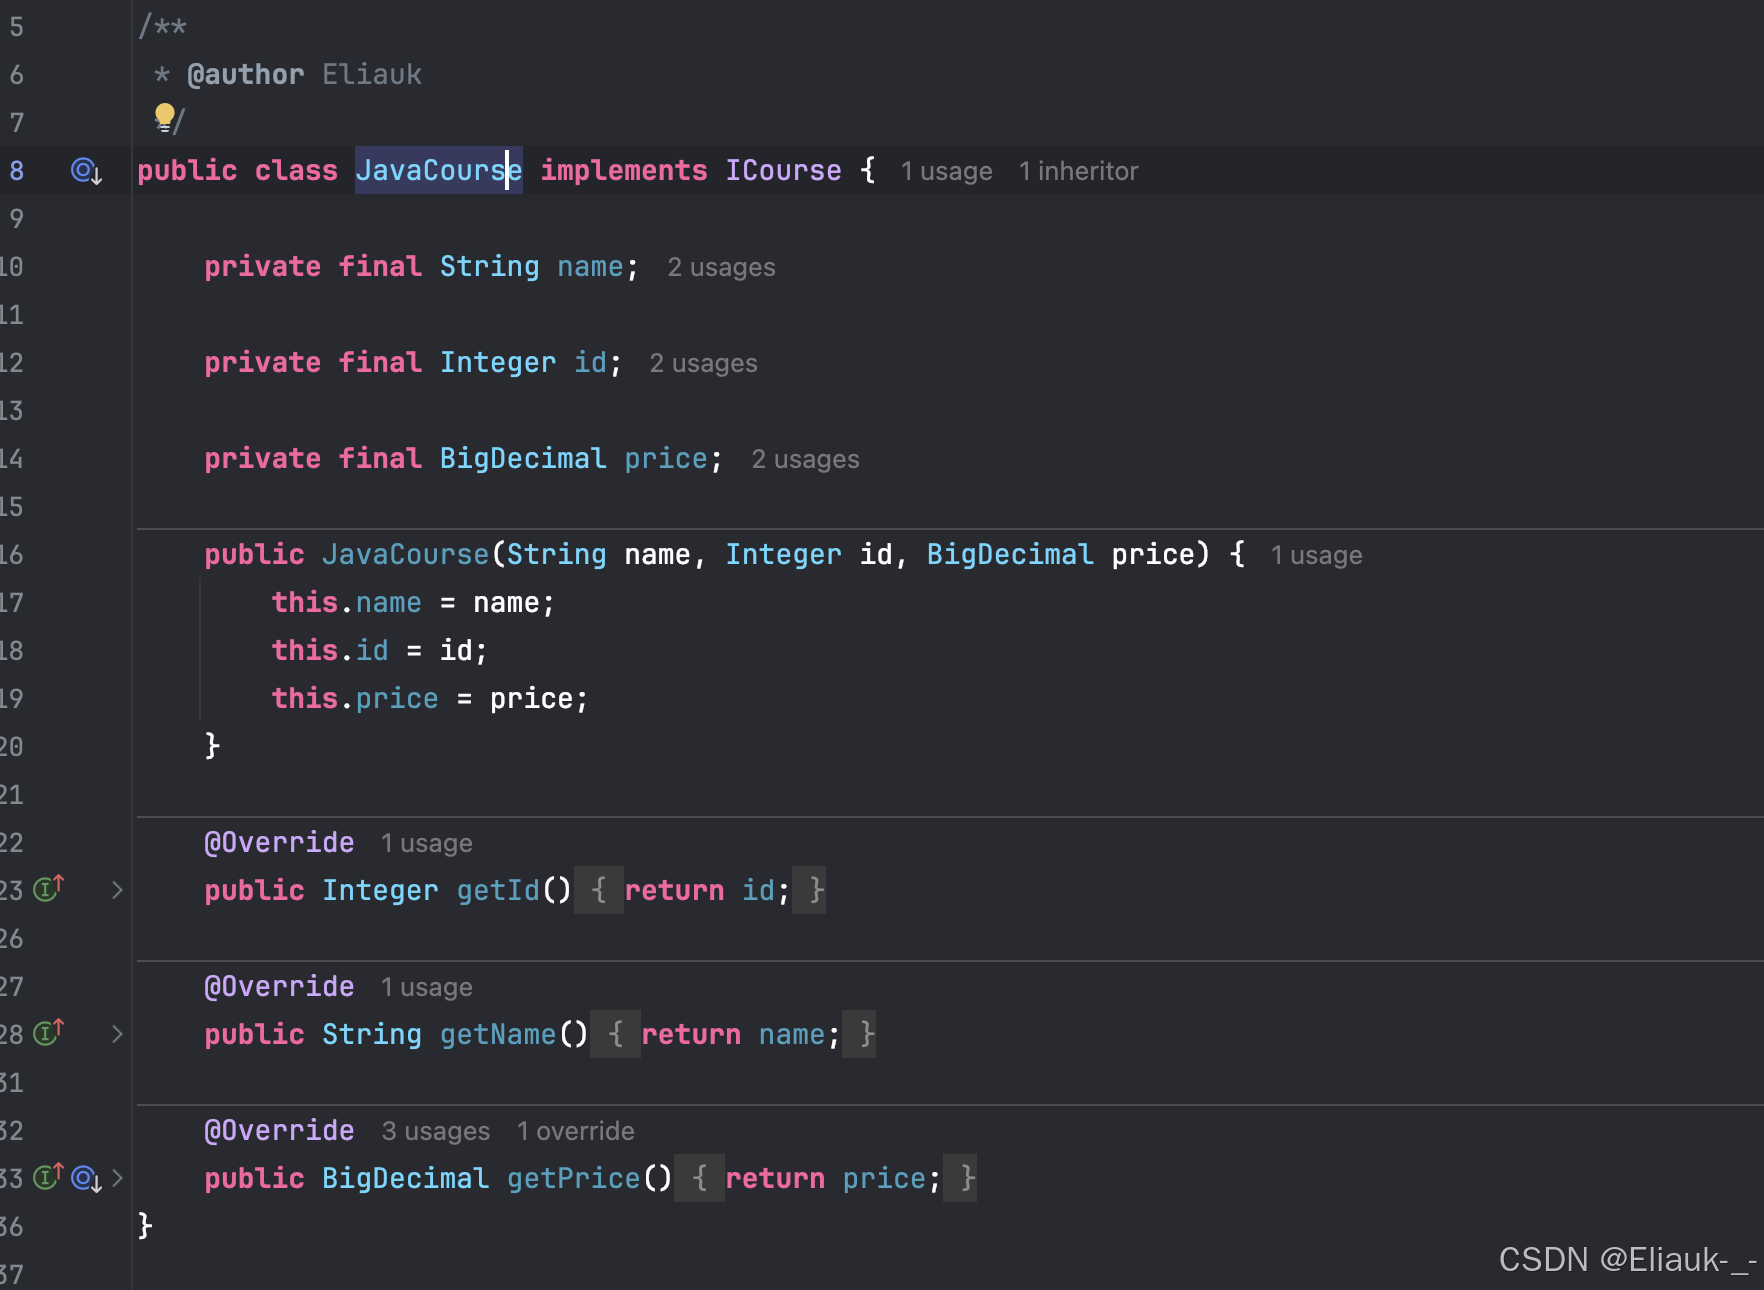Click line number 16 in the gutter

[x=13, y=555]
